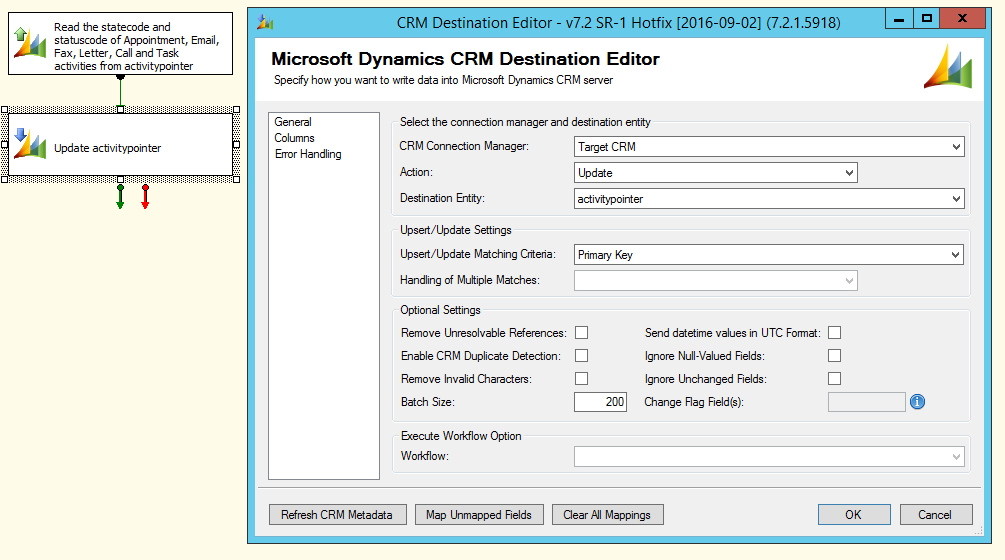
Task: Open the Error Handling page
Action: point(308,154)
